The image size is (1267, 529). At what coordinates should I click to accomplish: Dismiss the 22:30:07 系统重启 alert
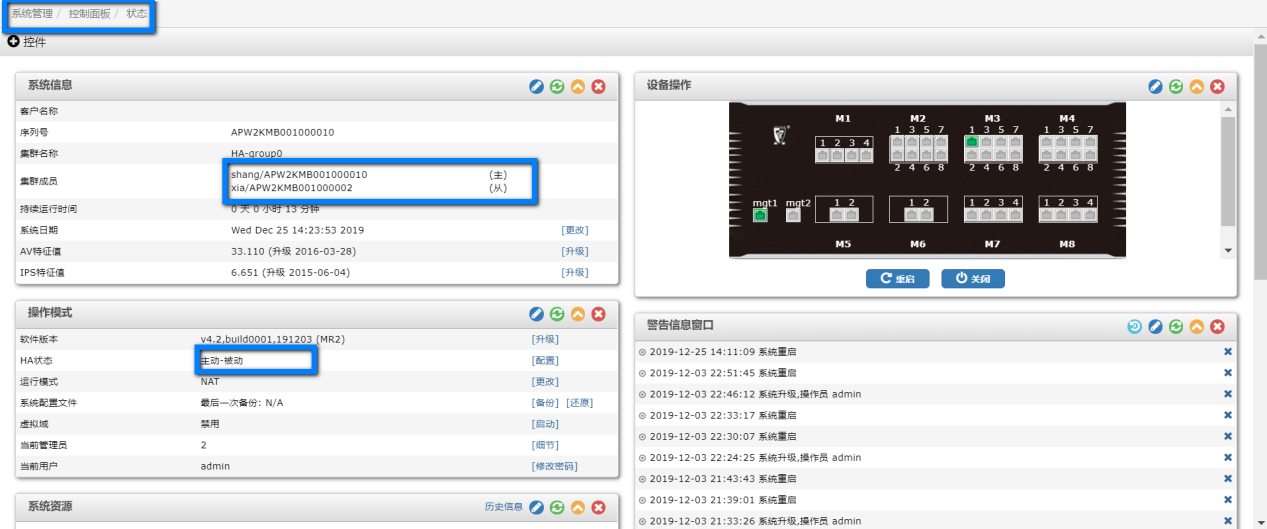click(1228, 436)
